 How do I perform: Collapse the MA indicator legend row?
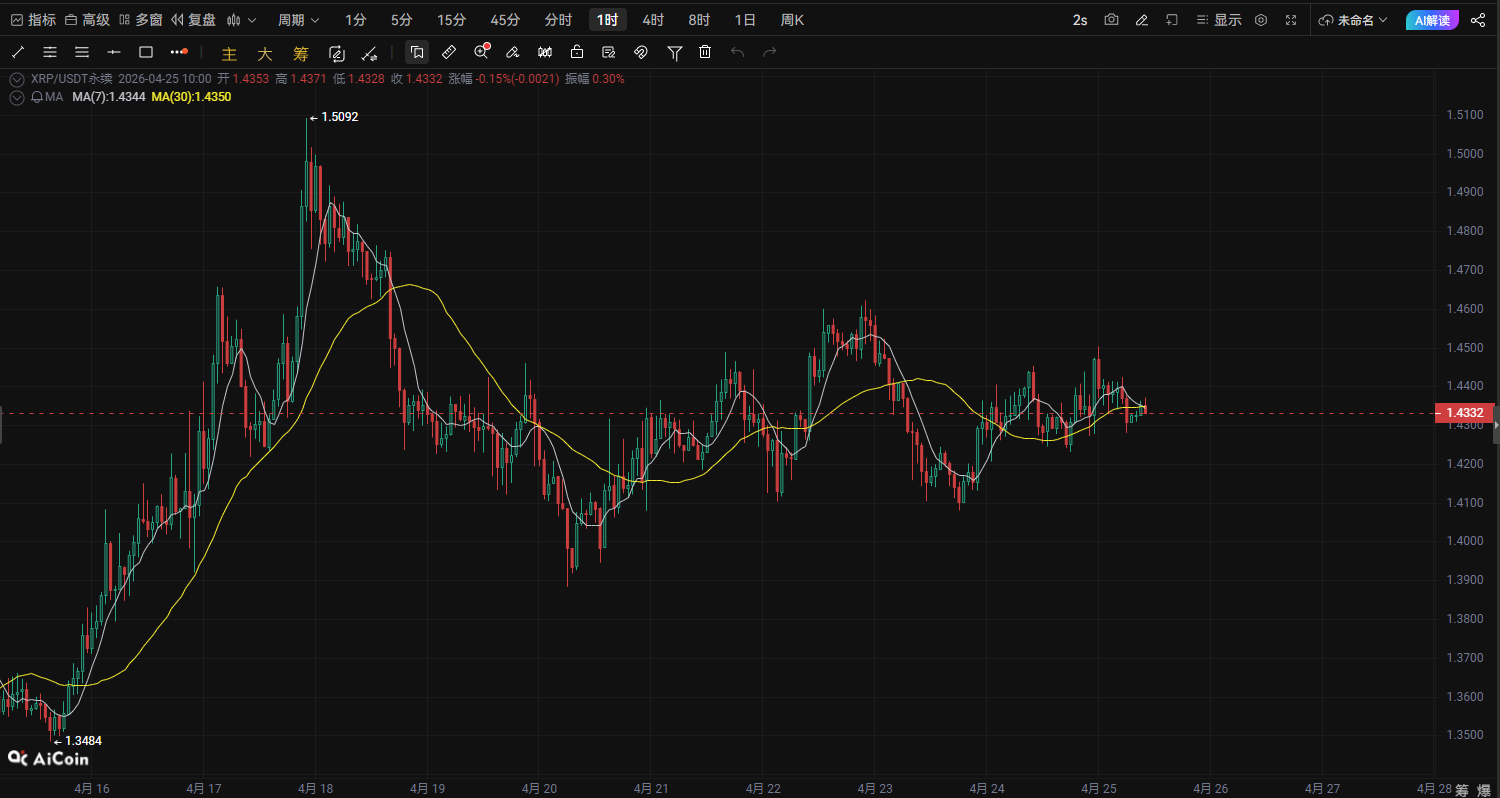point(16,97)
